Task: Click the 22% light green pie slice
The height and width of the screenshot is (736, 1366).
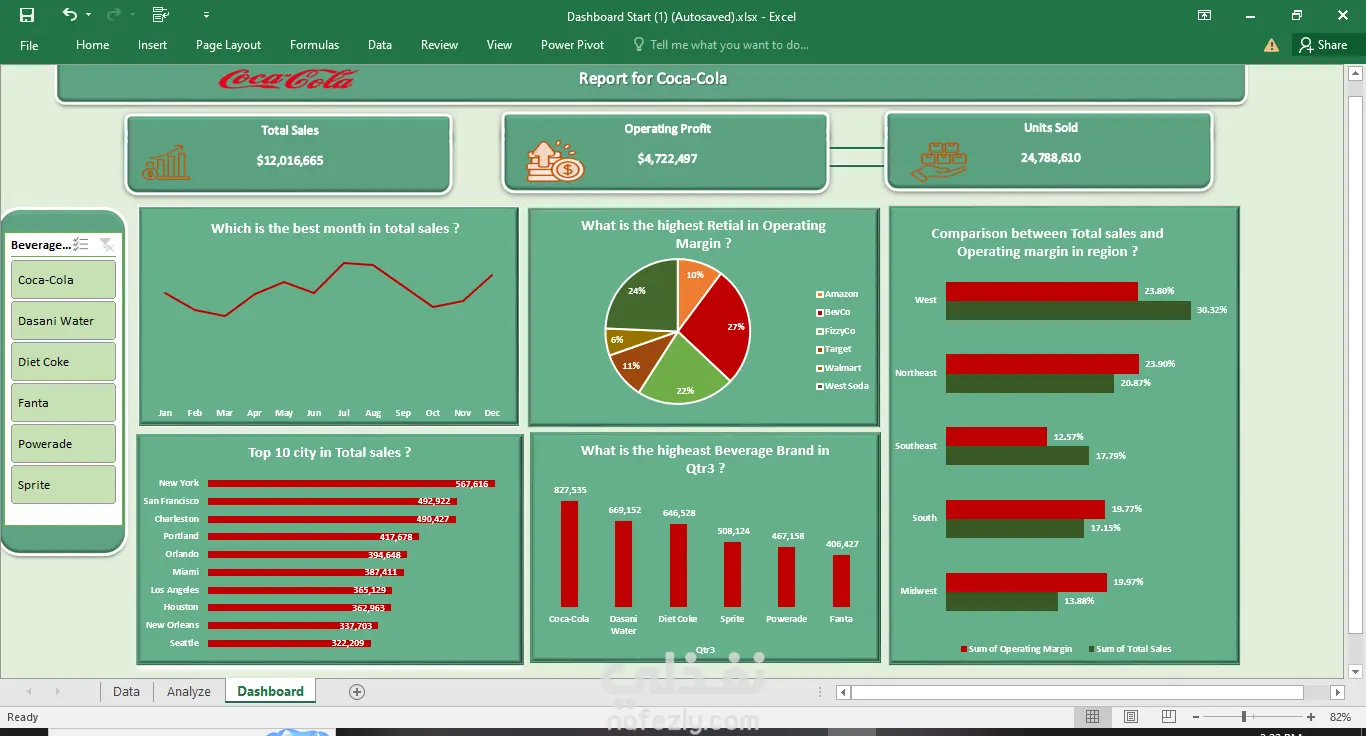Action: [x=684, y=375]
